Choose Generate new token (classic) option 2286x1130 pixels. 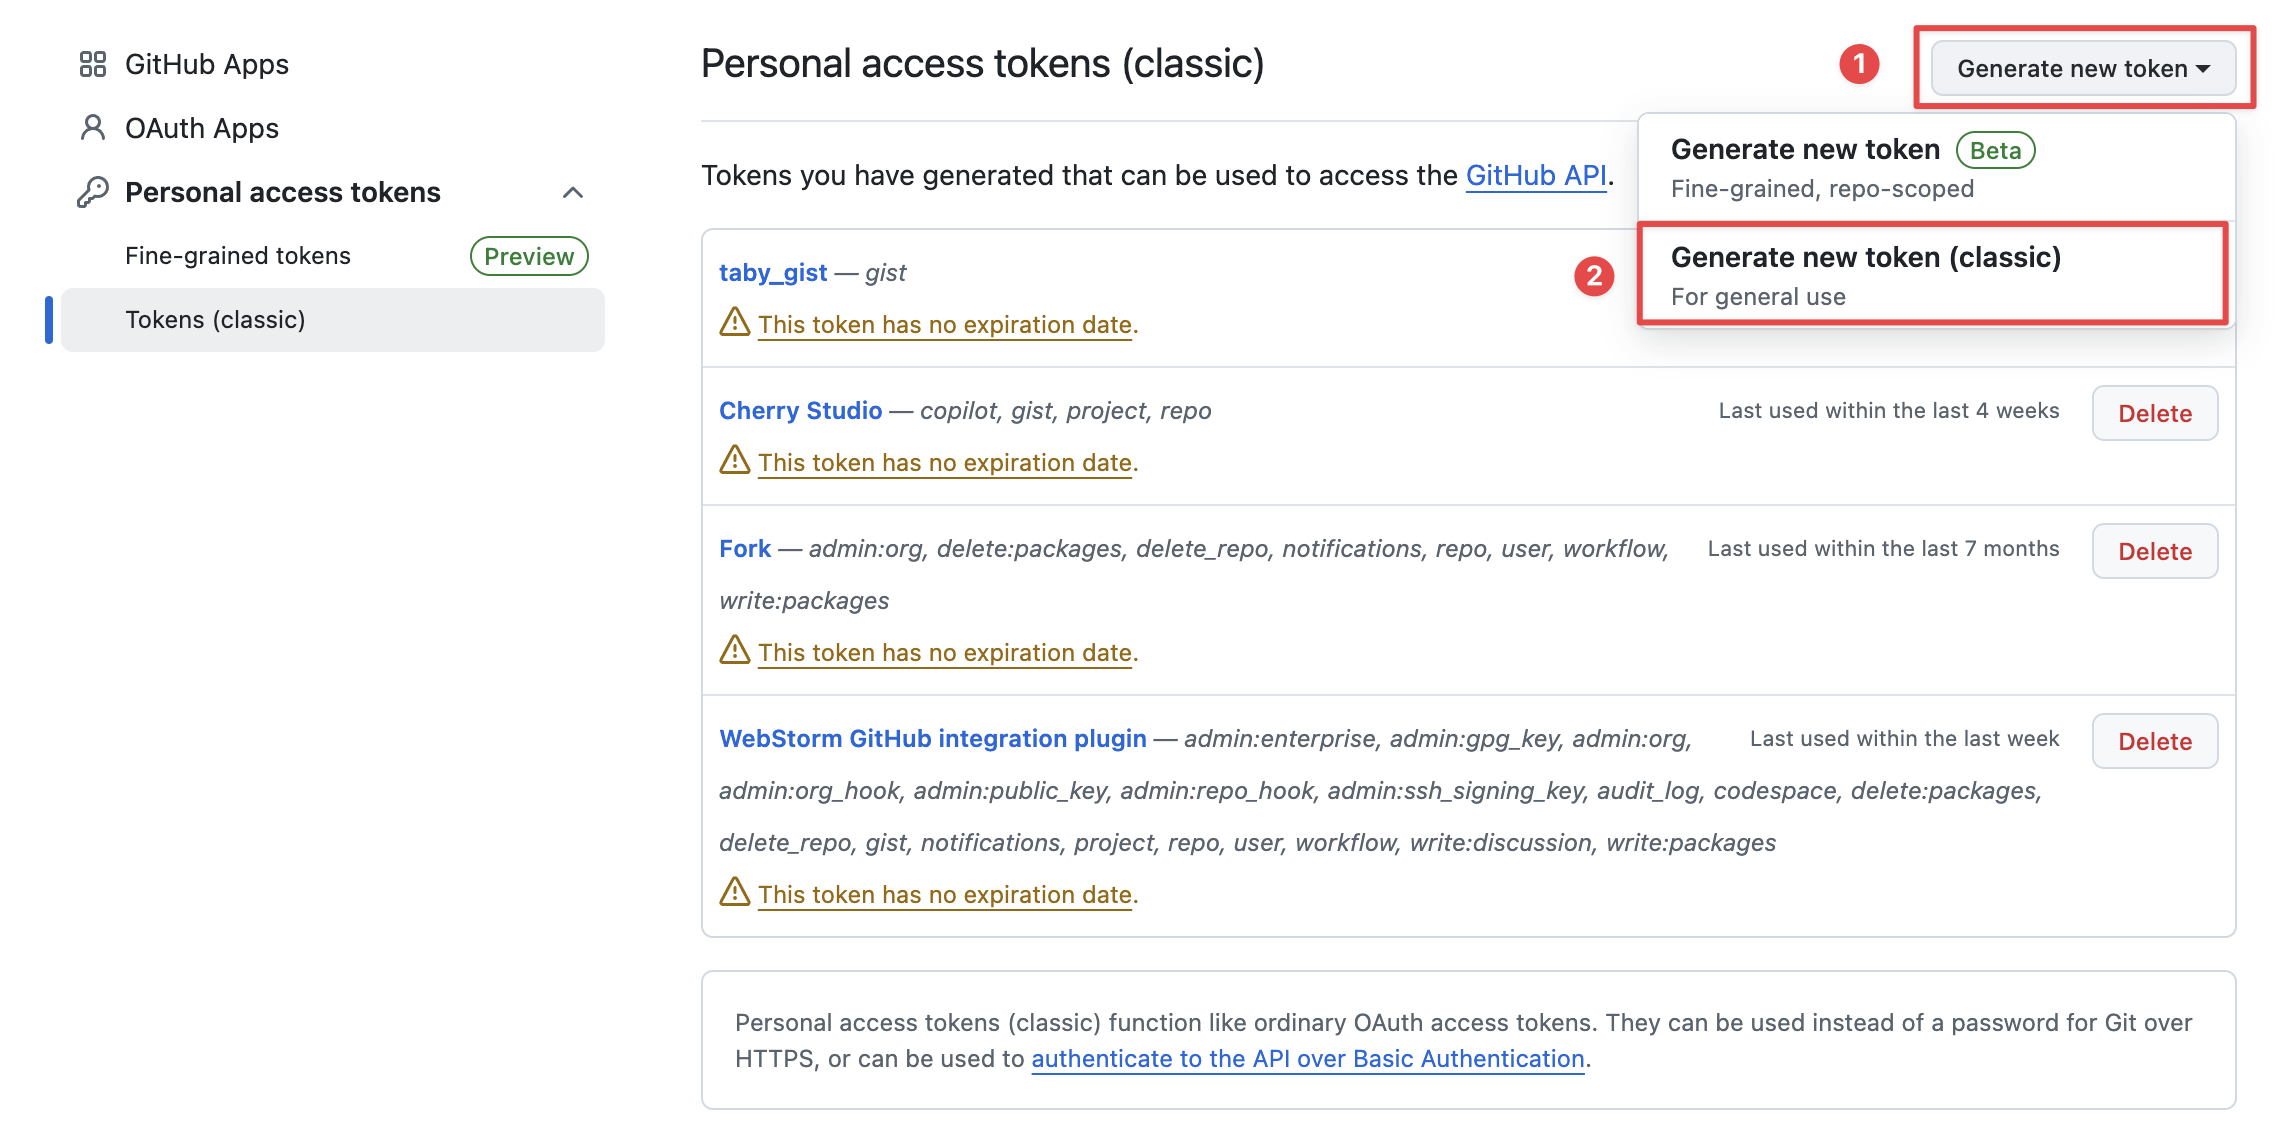click(1932, 274)
